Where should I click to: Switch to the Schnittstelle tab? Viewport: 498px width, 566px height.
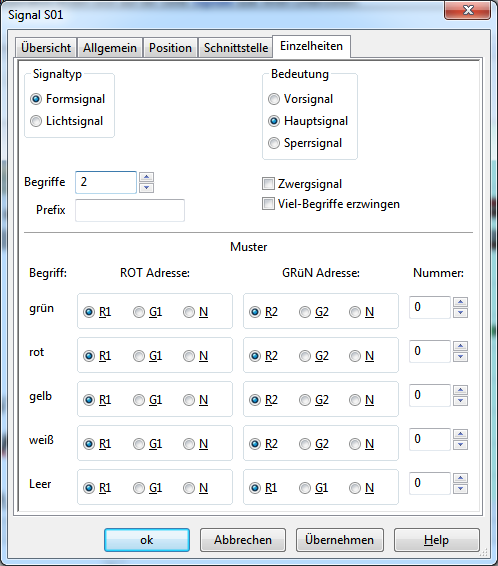click(x=236, y=48)
